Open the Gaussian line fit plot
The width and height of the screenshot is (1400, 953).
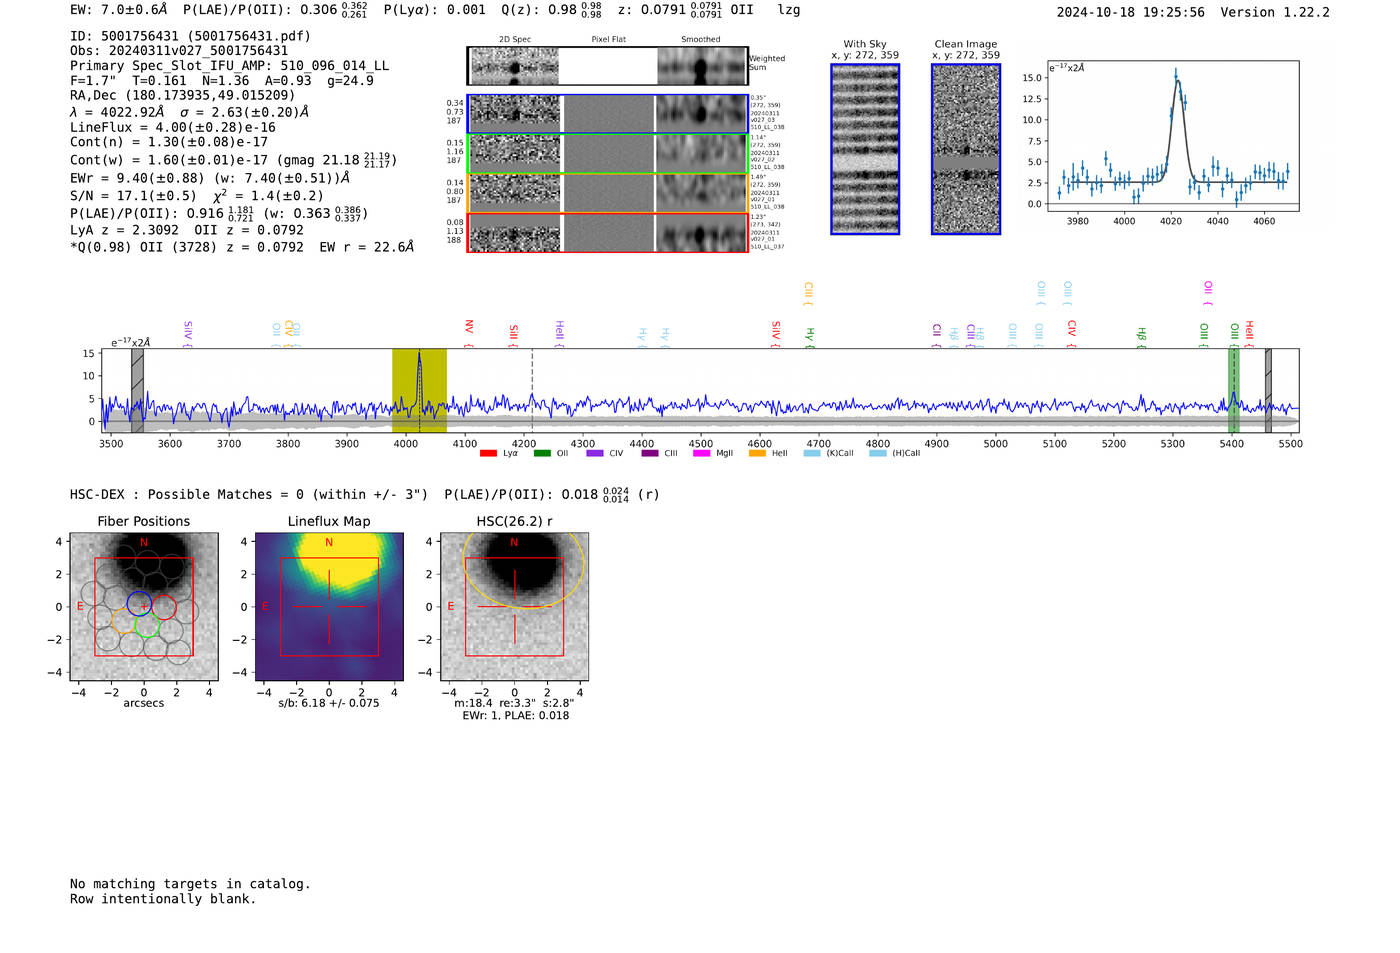[1173, 136]
